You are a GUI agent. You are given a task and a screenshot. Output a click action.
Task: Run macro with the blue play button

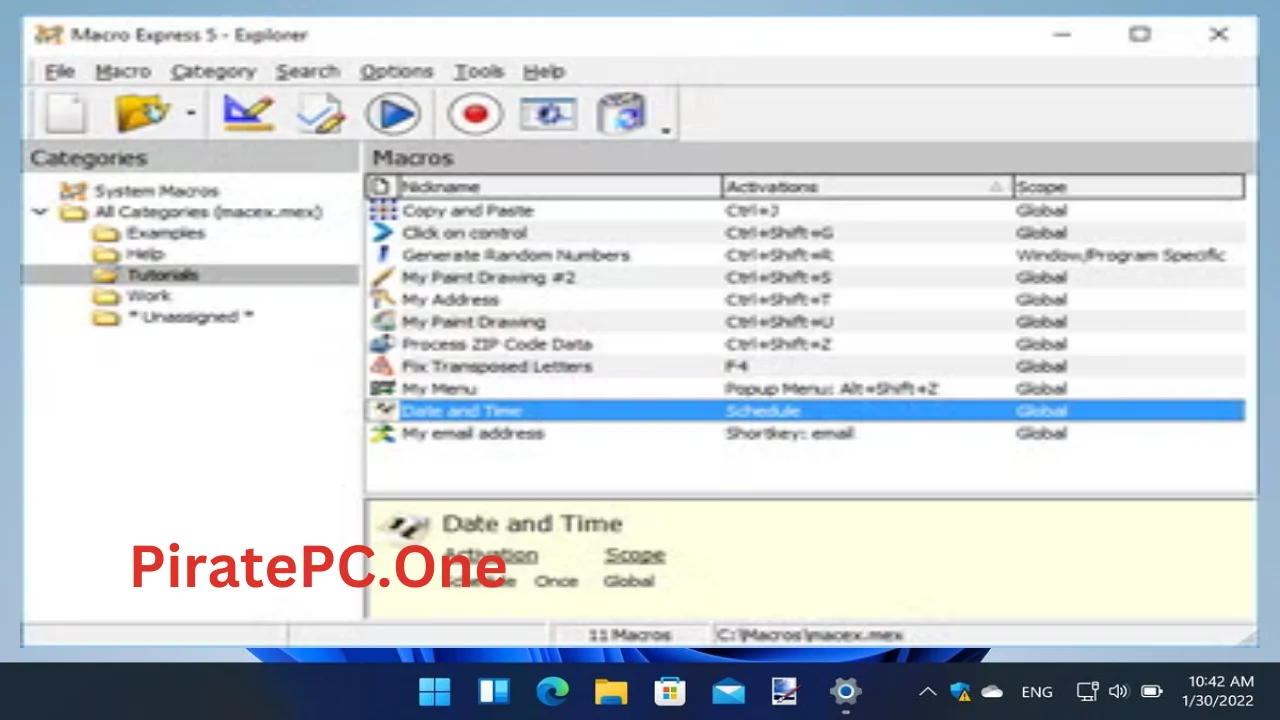click(x=393, y=114)
